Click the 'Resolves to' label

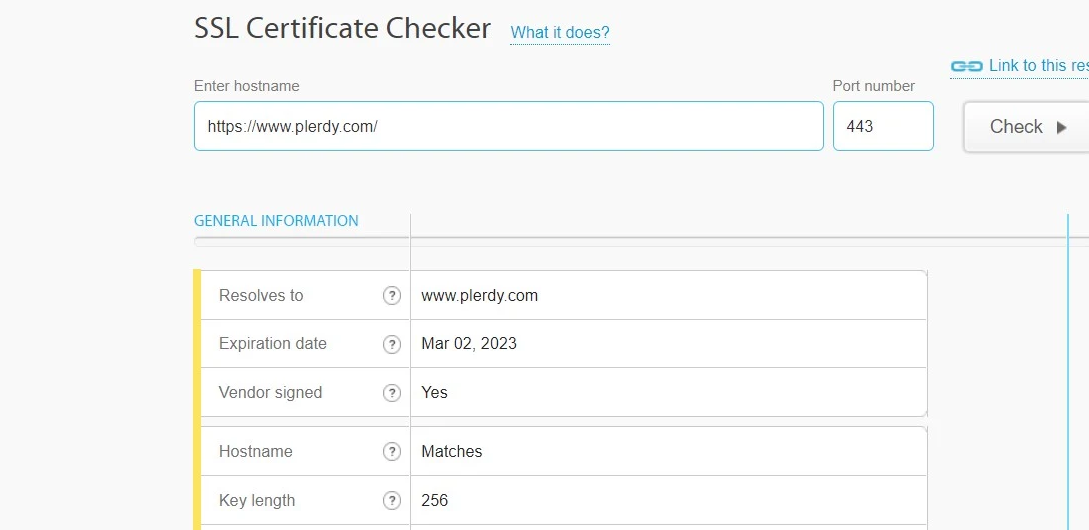(261, 295)
